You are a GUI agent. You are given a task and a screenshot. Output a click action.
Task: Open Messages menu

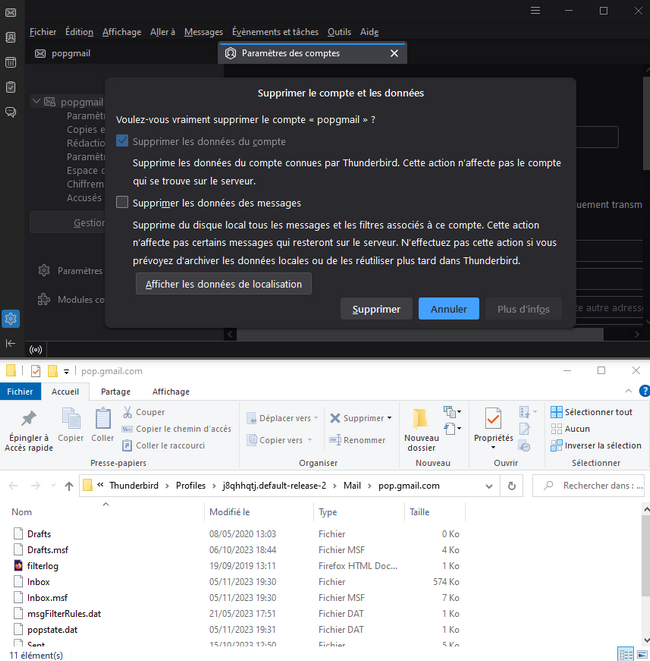pos(204,32)
